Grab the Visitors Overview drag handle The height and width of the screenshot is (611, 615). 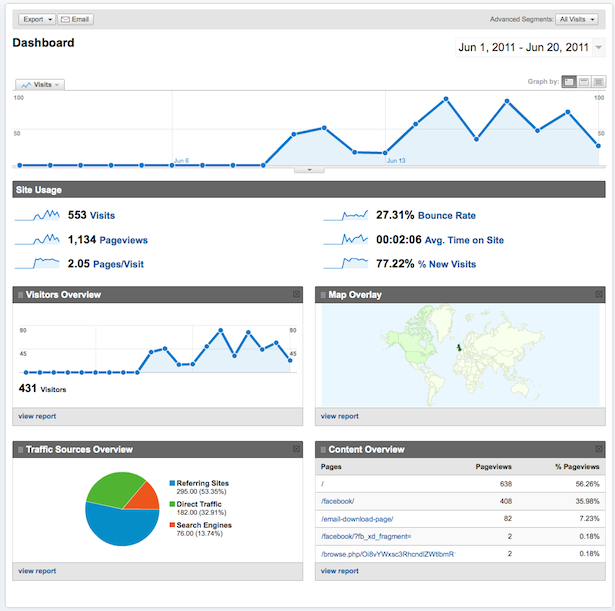click(20, 295)
